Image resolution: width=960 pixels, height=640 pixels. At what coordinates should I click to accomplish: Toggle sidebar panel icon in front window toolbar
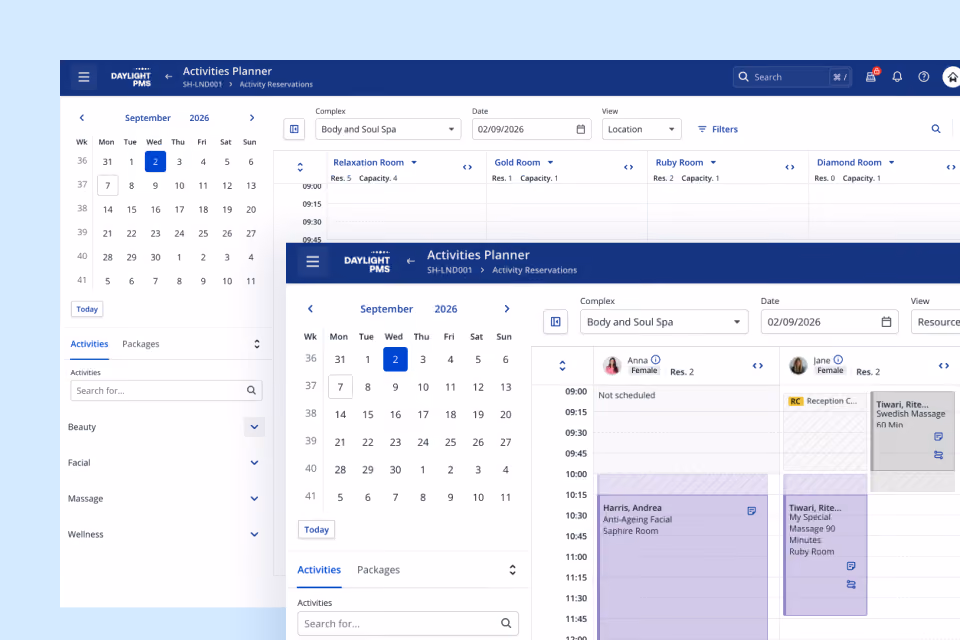coord(555,322)
